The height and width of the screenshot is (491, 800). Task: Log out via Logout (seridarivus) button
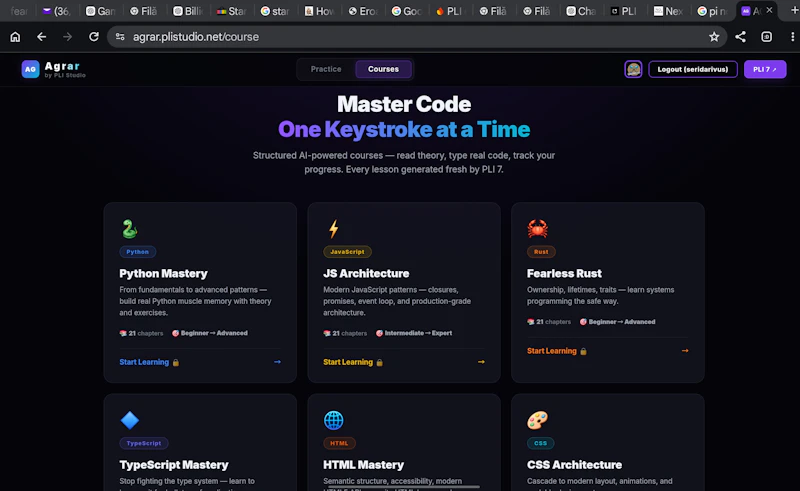coord(692,69)
